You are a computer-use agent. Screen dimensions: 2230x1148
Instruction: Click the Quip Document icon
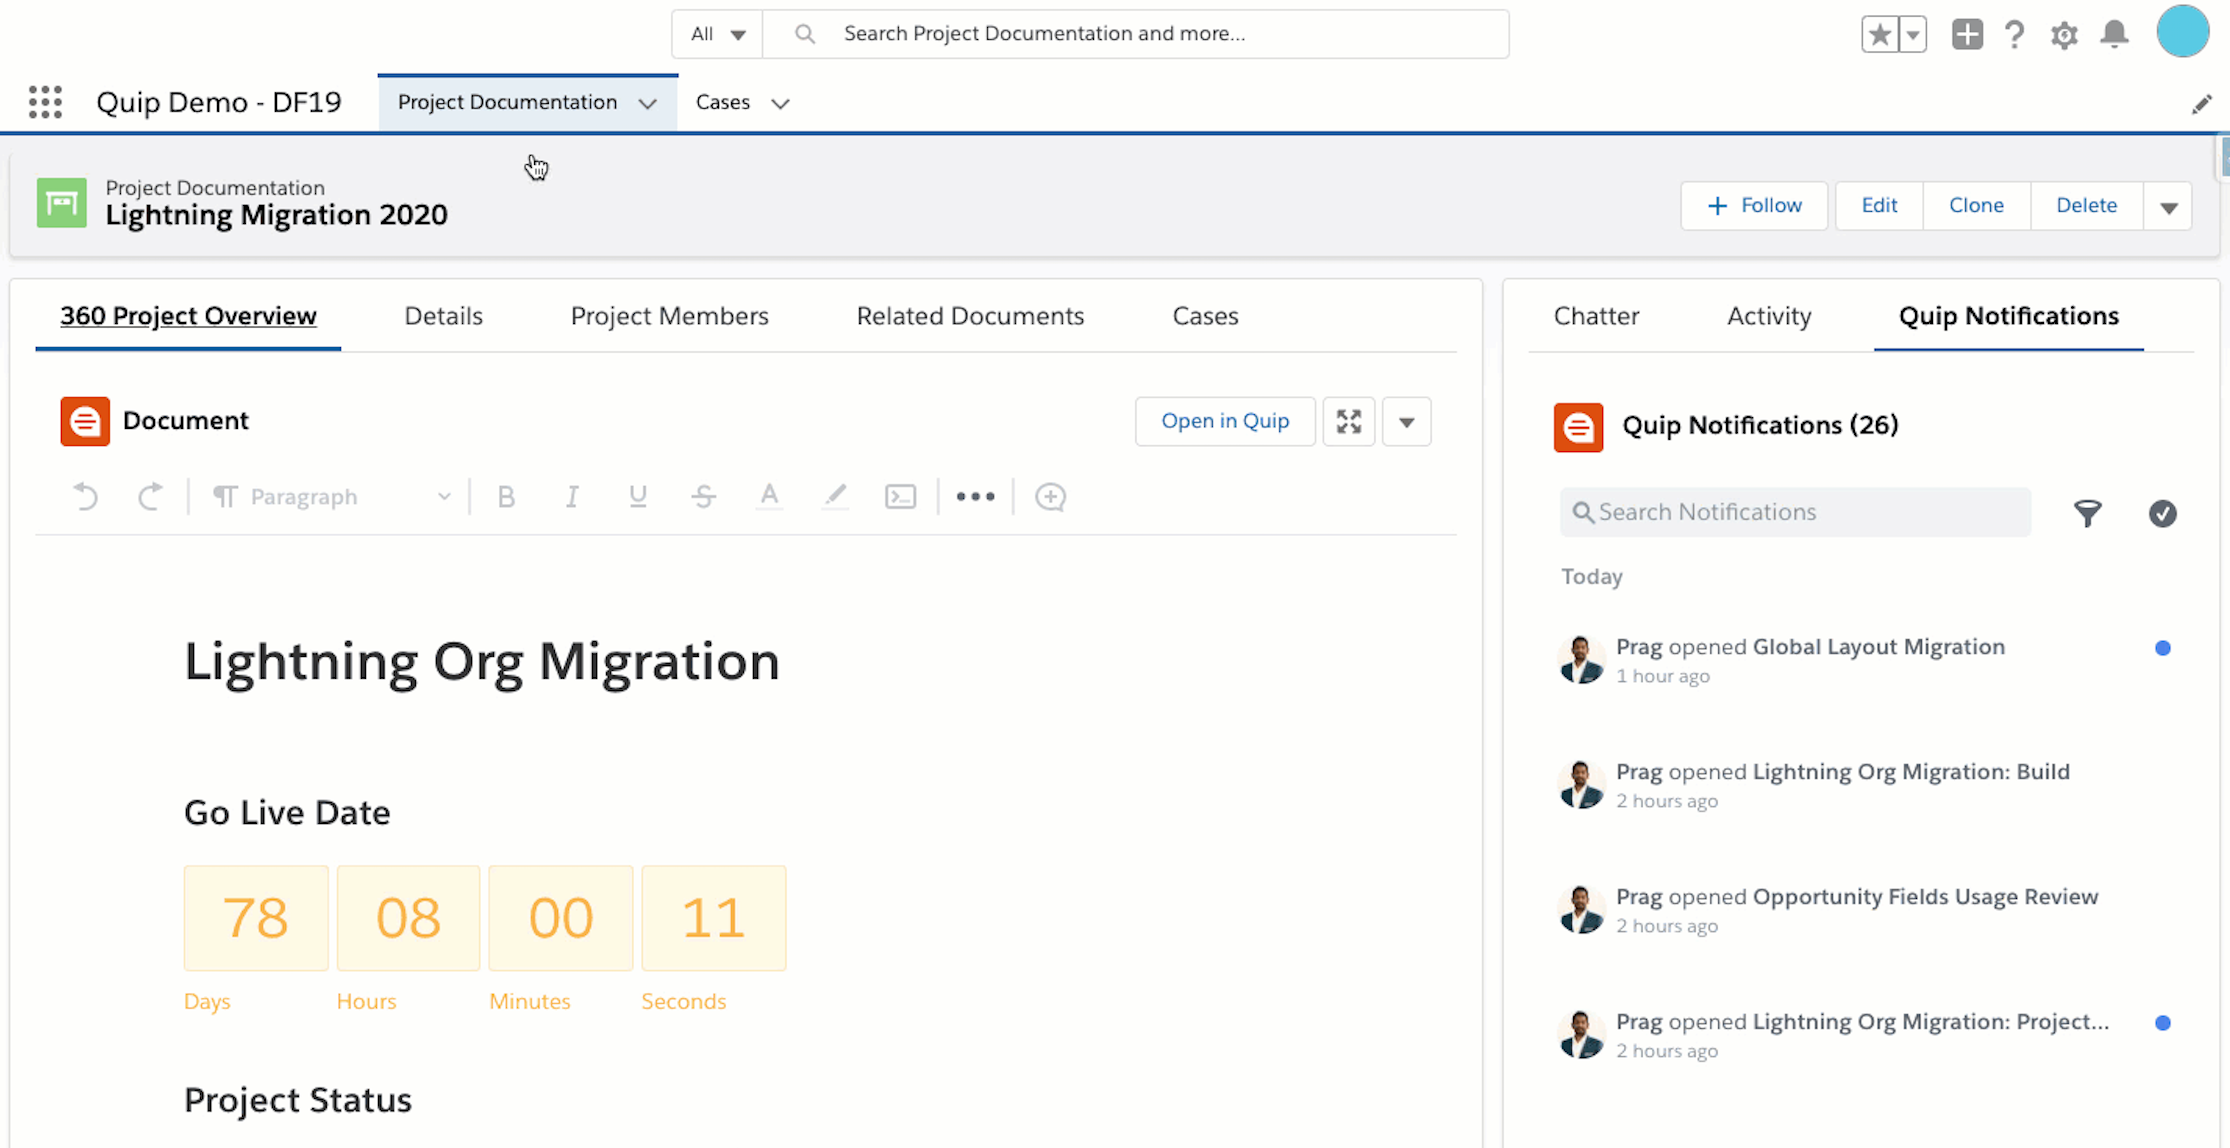pyautogui.click(x=85, y=421)
